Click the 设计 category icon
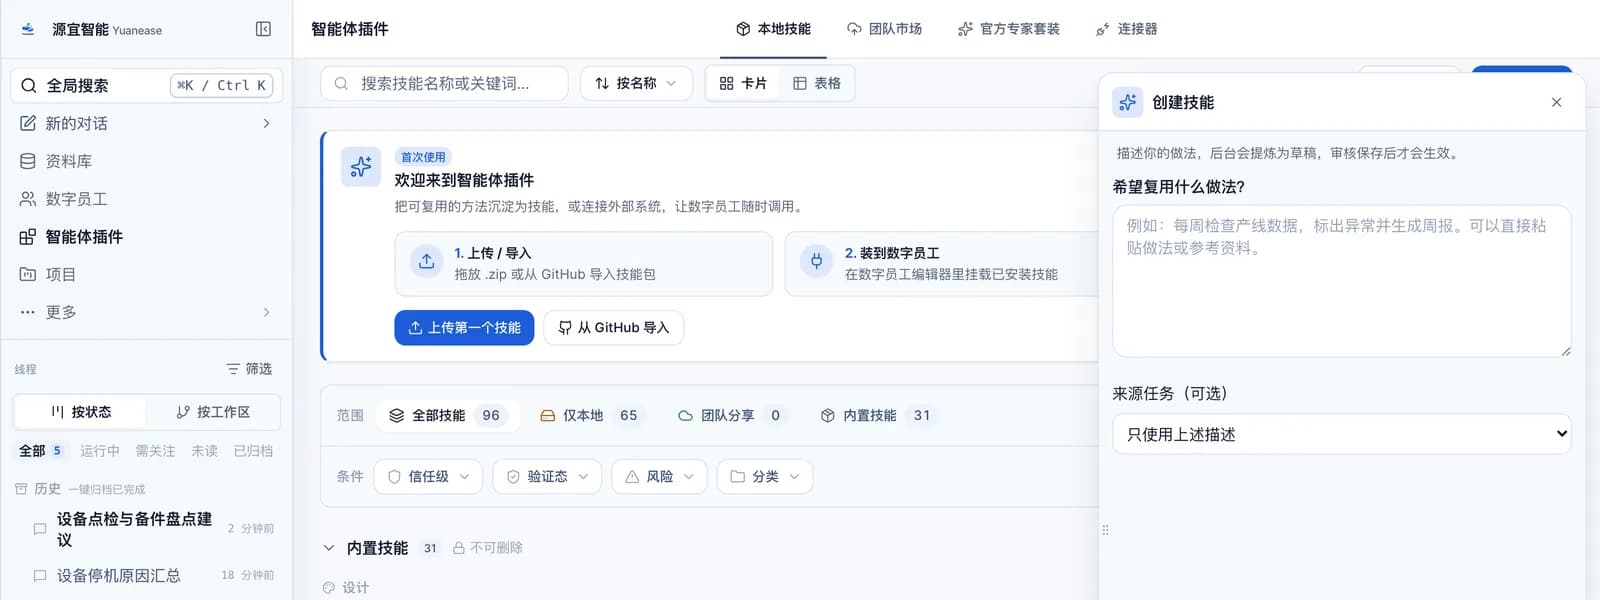Viewport: 1600px width, 600px height. click(329, 588)
